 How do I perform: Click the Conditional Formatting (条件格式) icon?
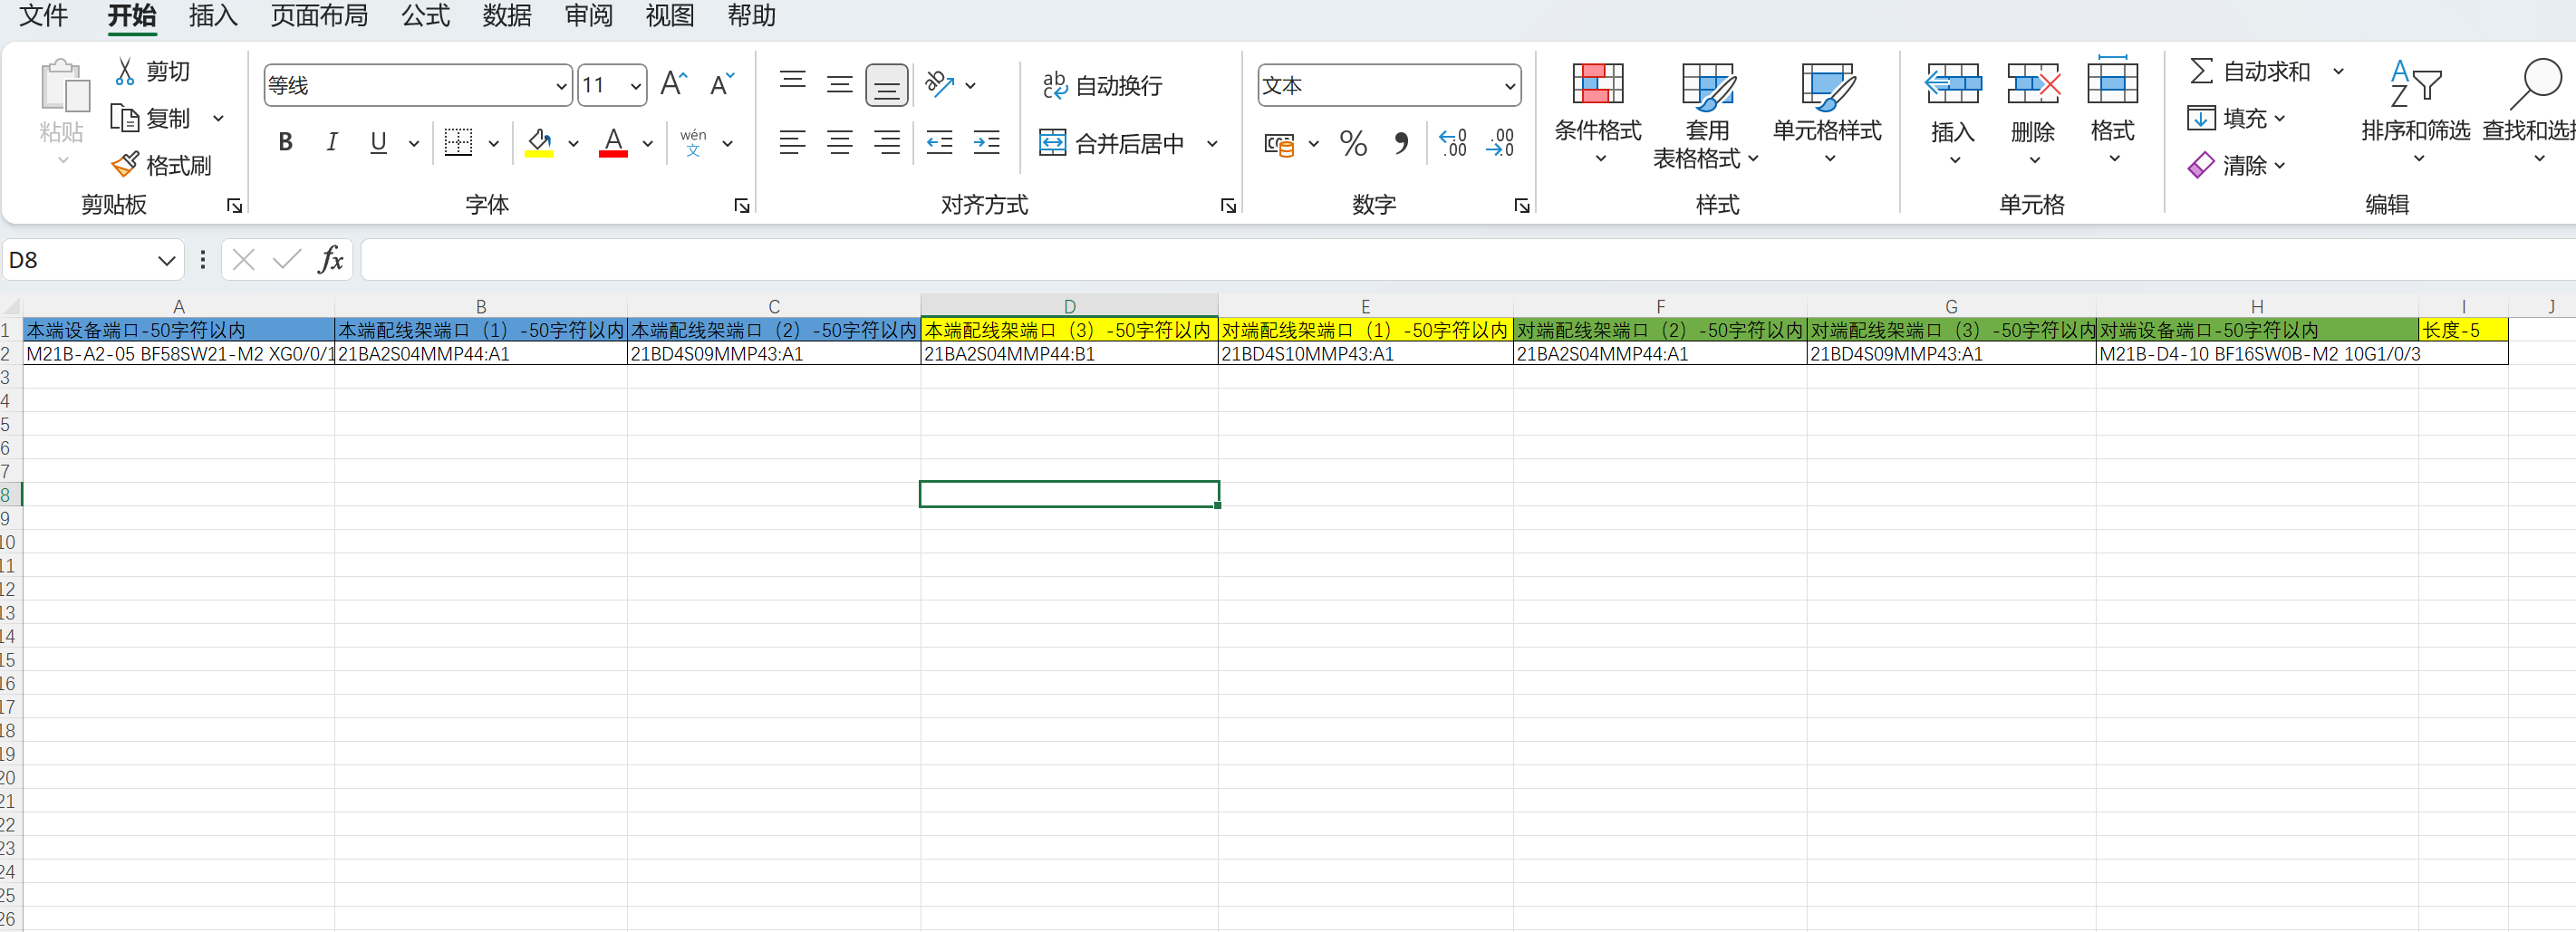click(x=1598, y=84)
